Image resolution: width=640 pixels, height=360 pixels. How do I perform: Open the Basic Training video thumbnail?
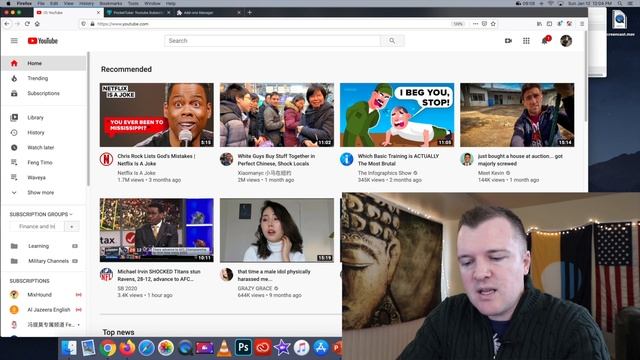tap(397, 115)
